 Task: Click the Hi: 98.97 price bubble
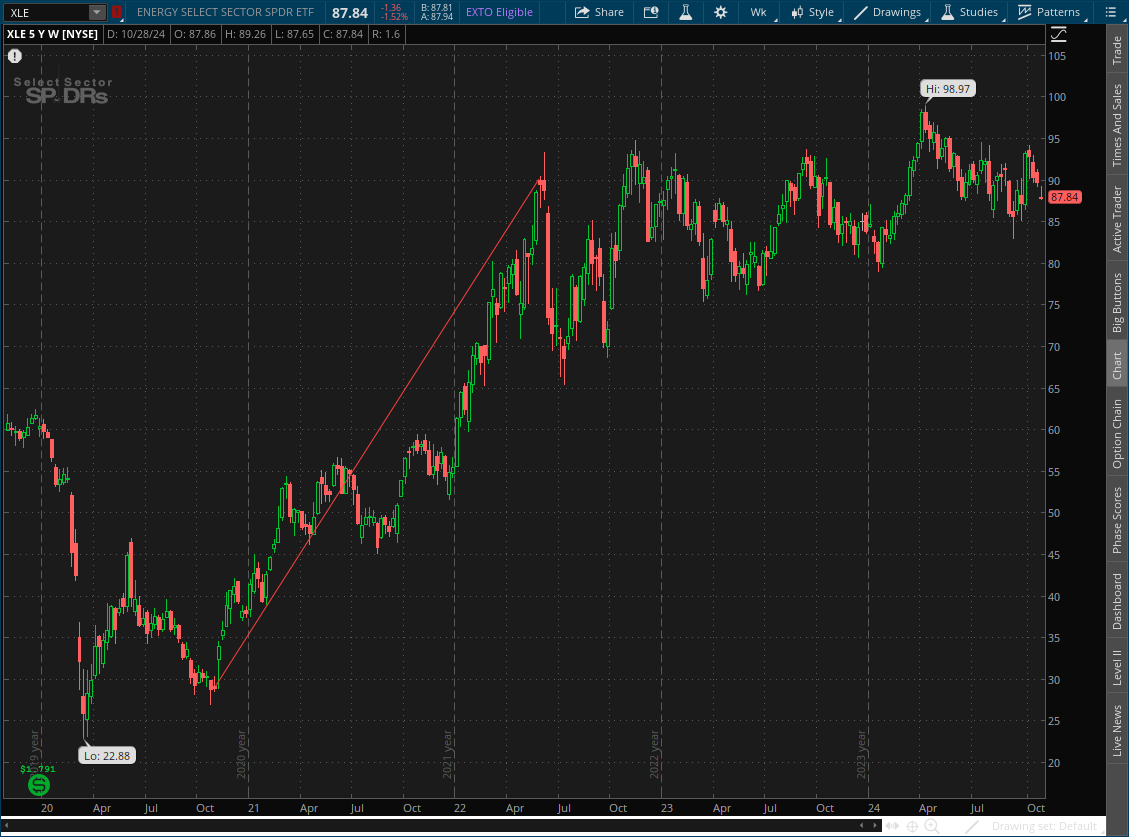[948, 89]
